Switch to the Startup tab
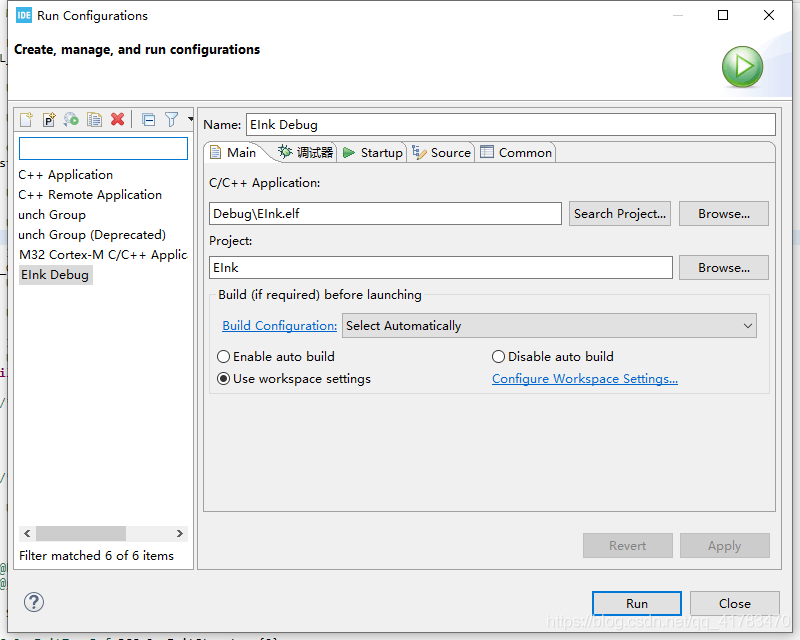 click(373, 153)
